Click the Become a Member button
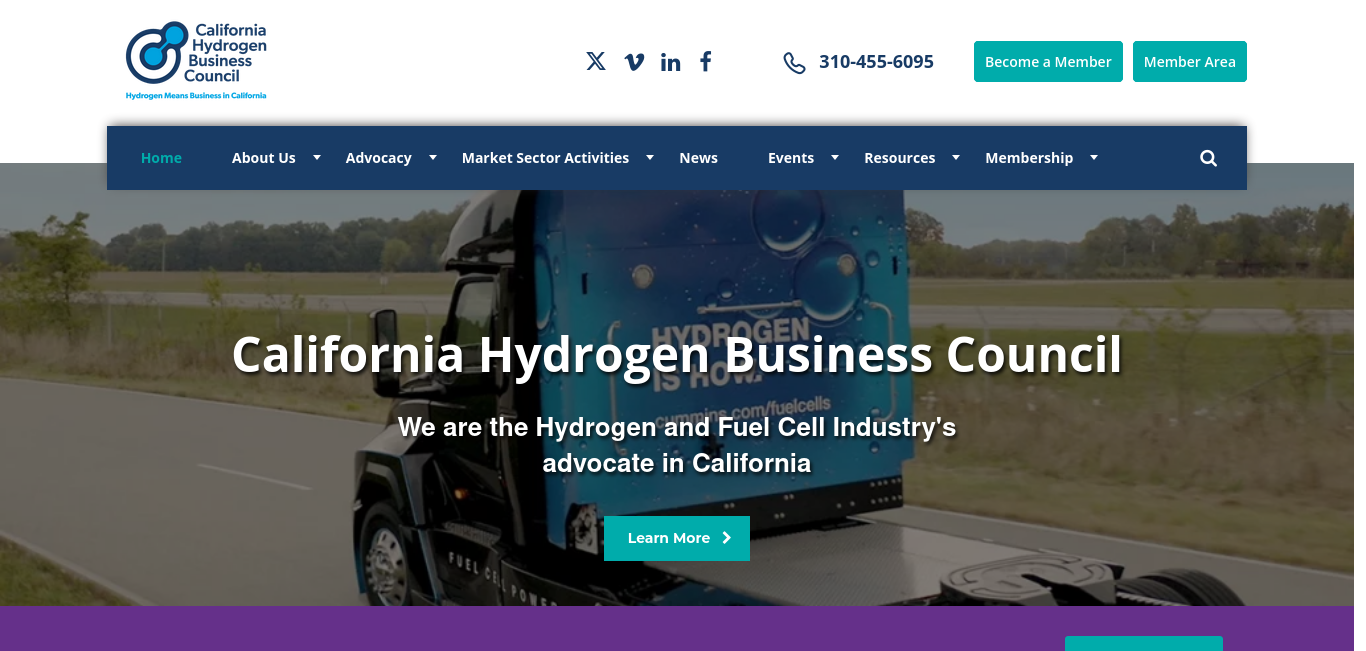 point(1048,62)
